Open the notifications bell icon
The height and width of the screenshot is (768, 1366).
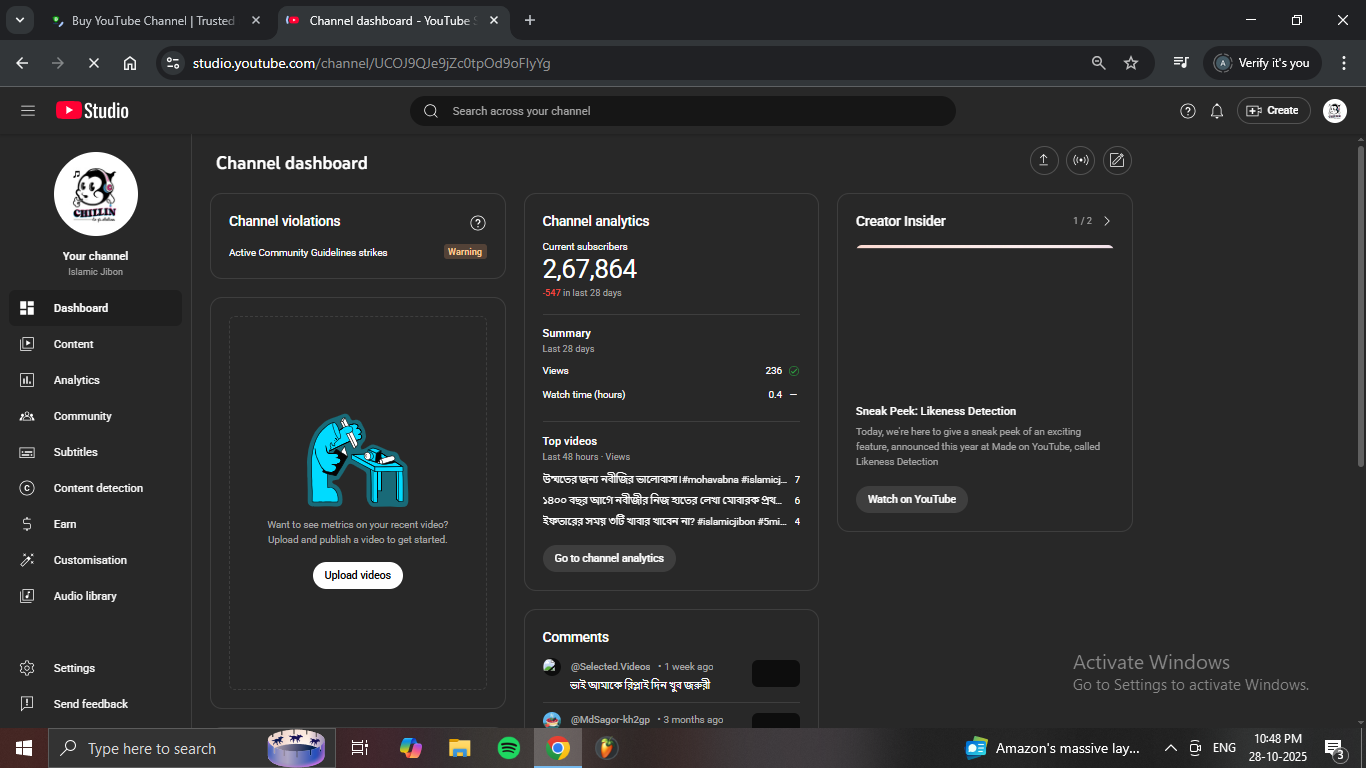pyautogui.click(x=1217, y=111)
